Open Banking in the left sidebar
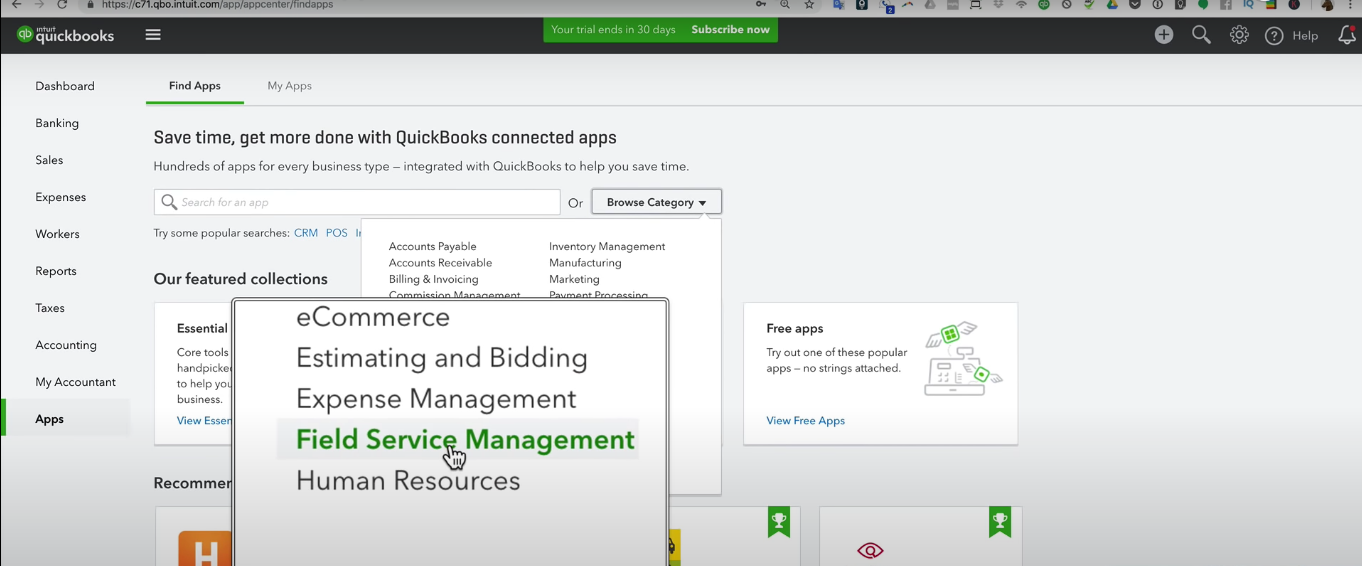 57,123
